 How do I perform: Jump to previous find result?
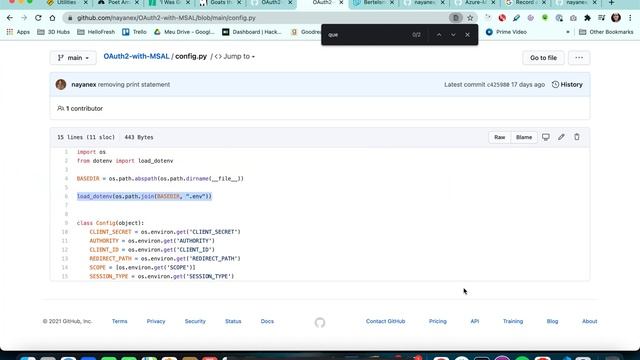pyautogui.click(x=439, y=35)
